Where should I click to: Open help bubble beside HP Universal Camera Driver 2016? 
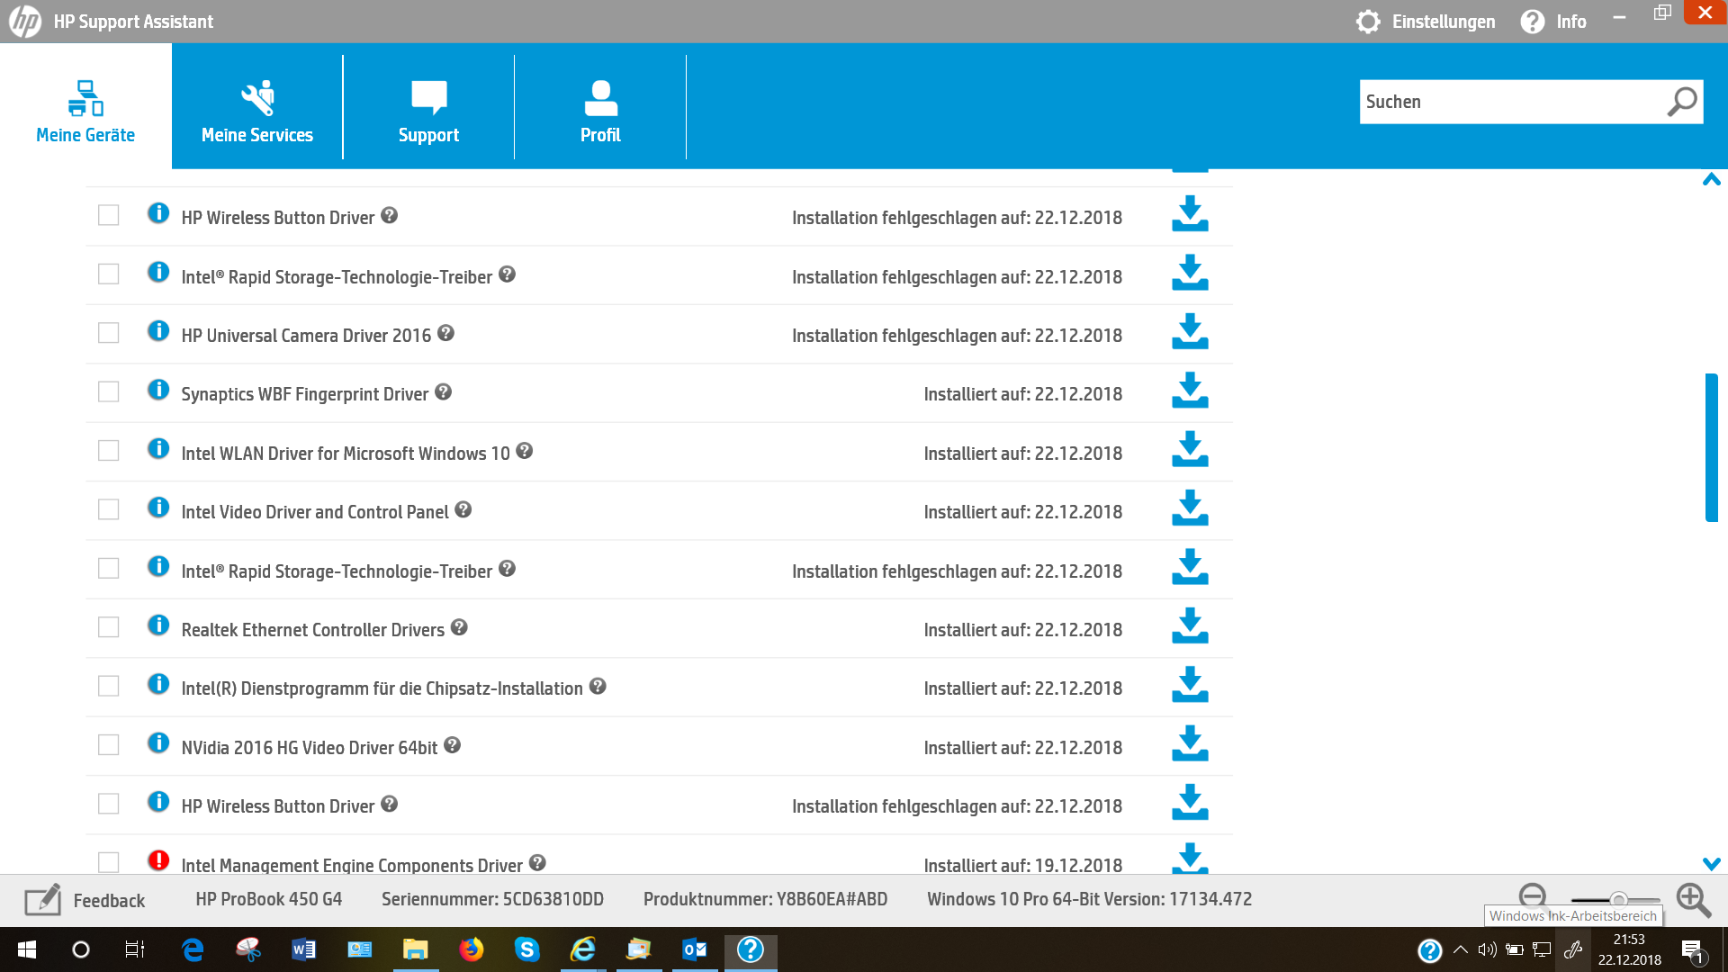point(446,333)
